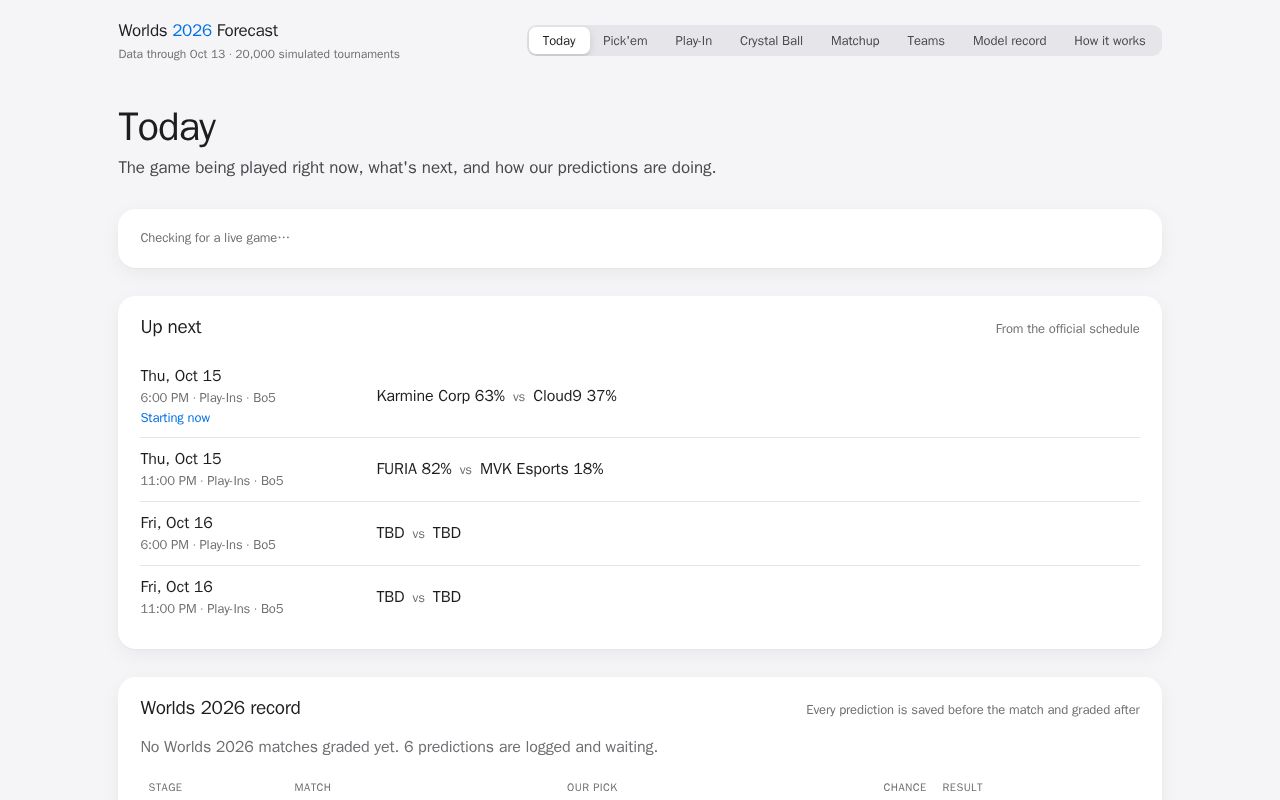Click the 'Worlds 2026 record' section heading
The width and height of the screenshot is (1280, 800).
click(221, 708)
